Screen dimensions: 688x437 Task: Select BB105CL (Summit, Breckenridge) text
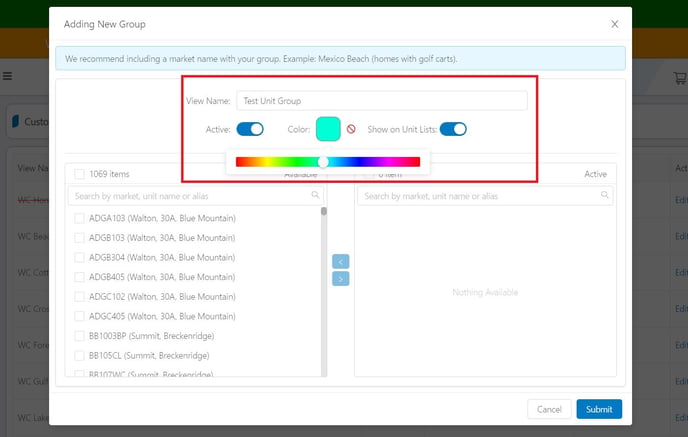(149, 355)
